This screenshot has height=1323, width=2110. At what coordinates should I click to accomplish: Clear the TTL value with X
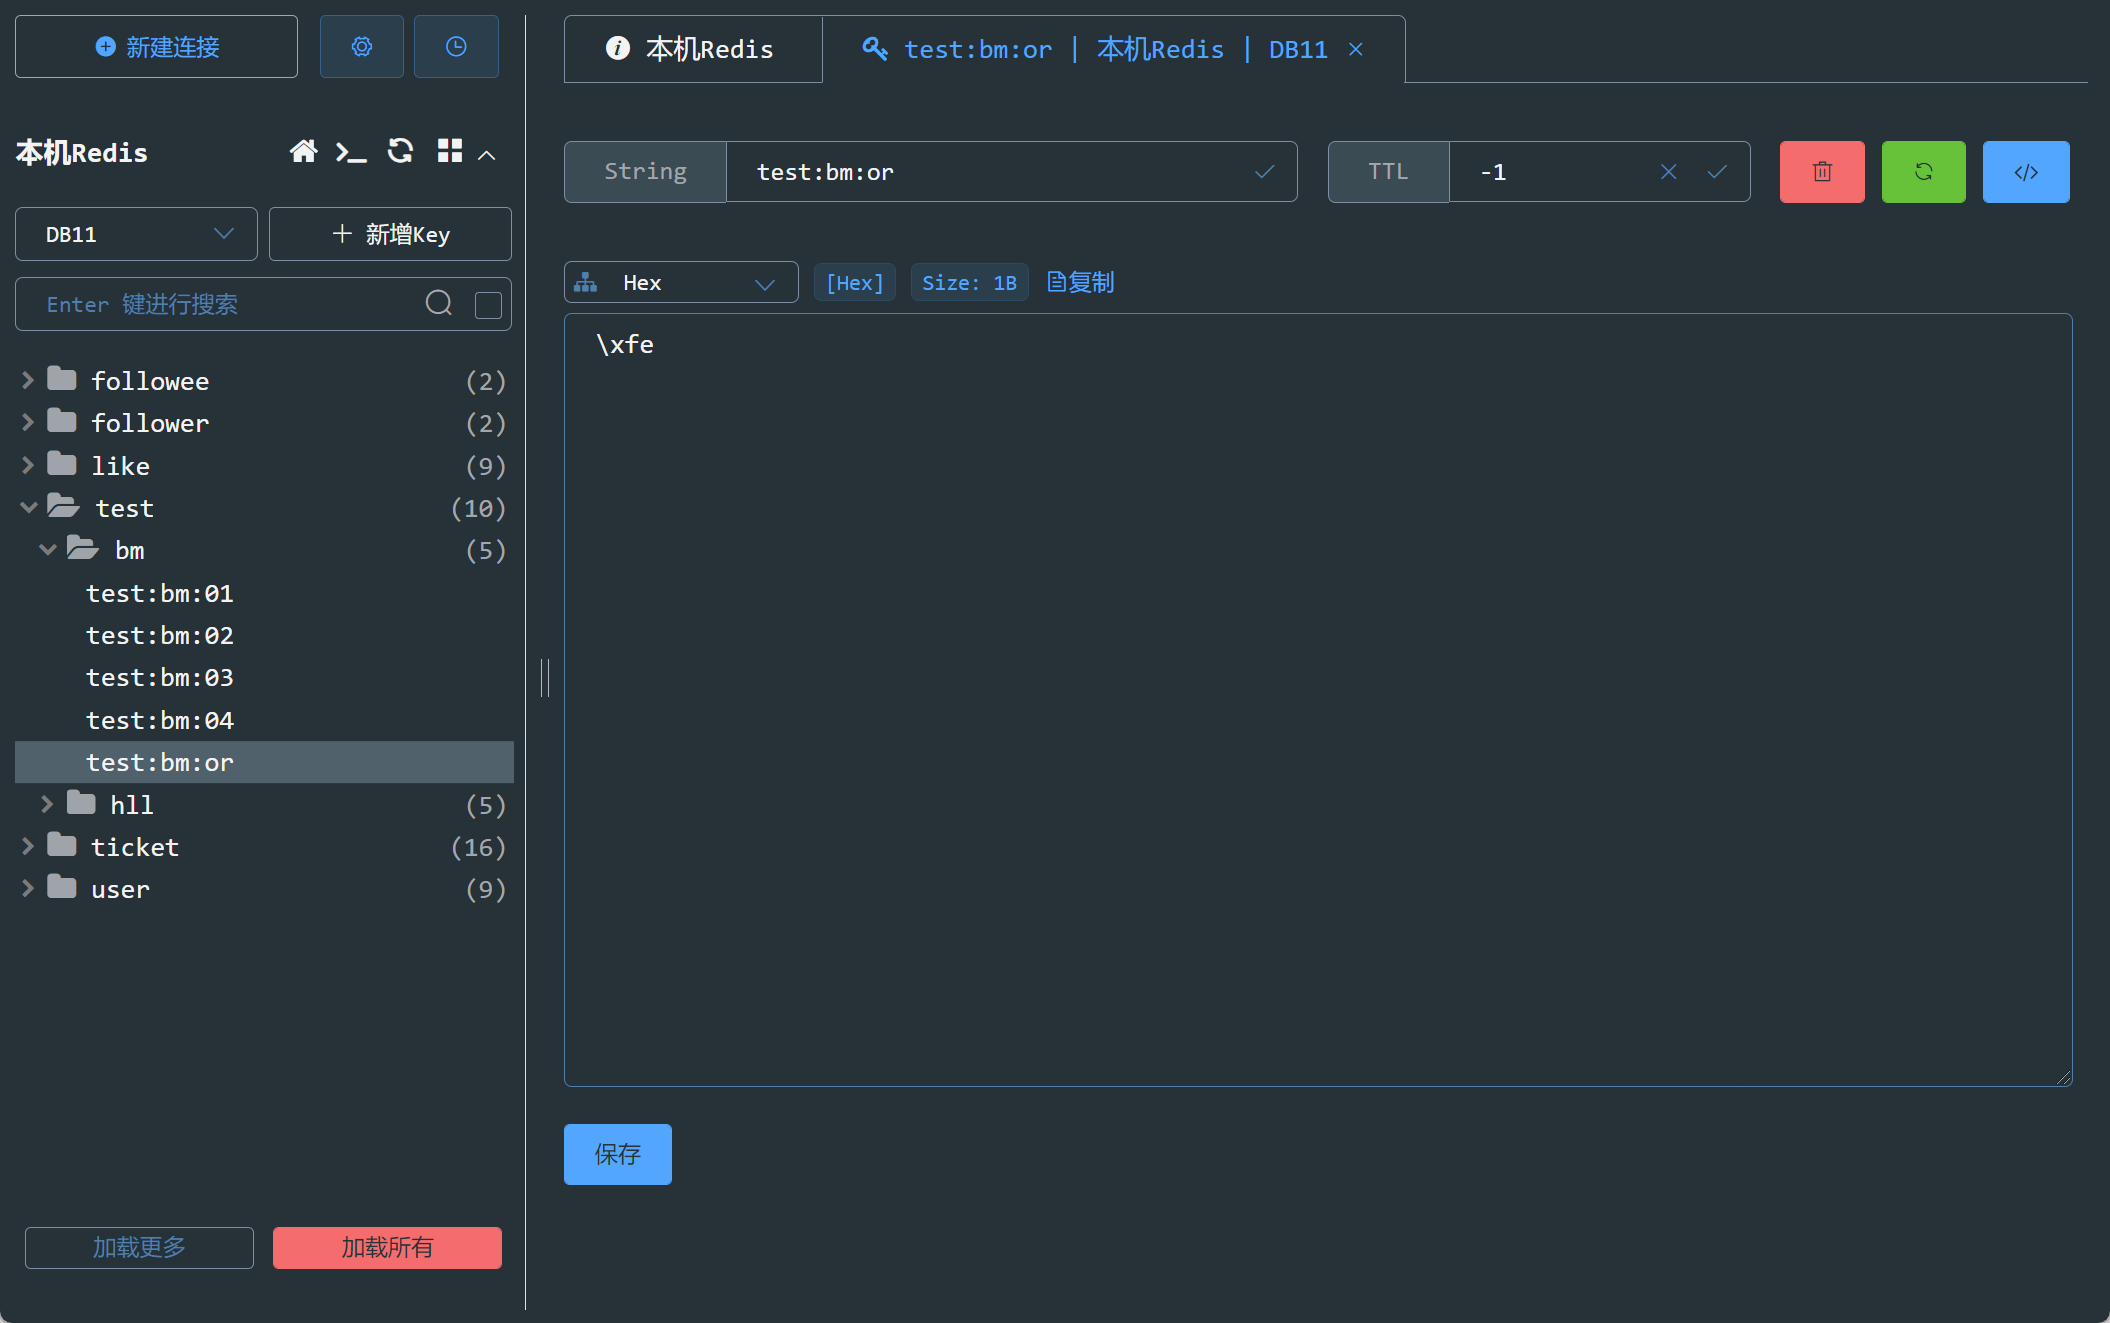pyautogui.click(x=1668, y=172)
